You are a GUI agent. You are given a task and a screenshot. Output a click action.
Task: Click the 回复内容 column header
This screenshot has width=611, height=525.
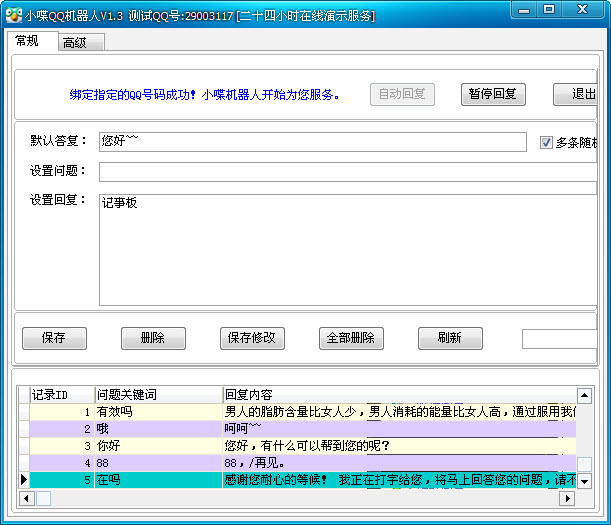pos(399,395)
